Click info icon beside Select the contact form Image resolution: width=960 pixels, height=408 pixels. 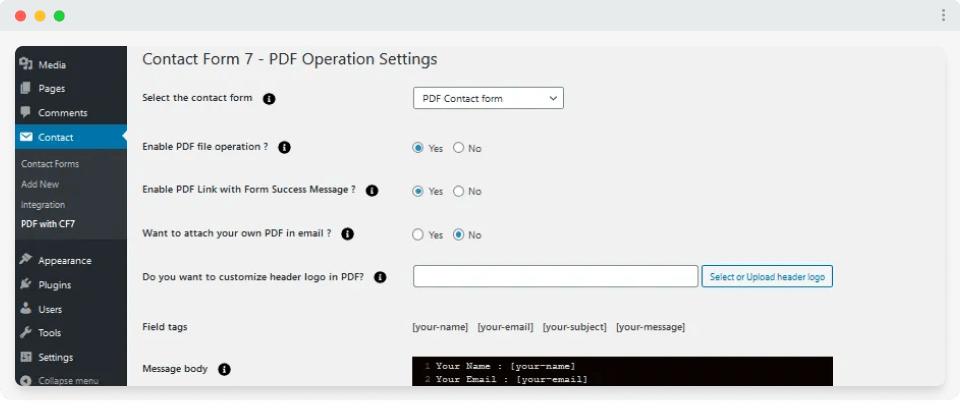click(269, 99)
